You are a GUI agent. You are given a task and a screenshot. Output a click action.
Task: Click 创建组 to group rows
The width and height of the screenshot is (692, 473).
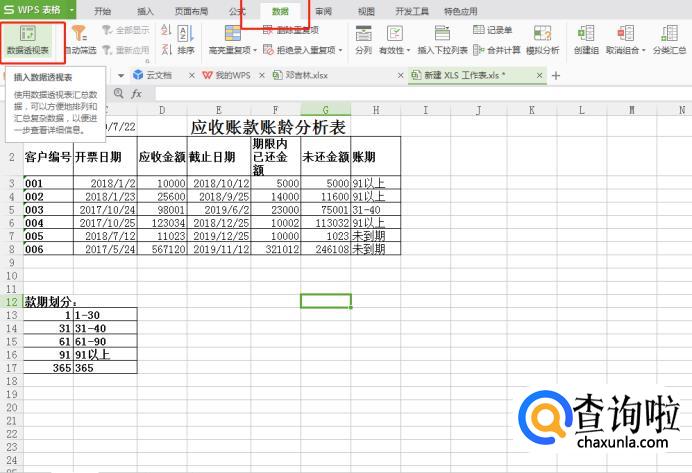click(x=586, y=41)
